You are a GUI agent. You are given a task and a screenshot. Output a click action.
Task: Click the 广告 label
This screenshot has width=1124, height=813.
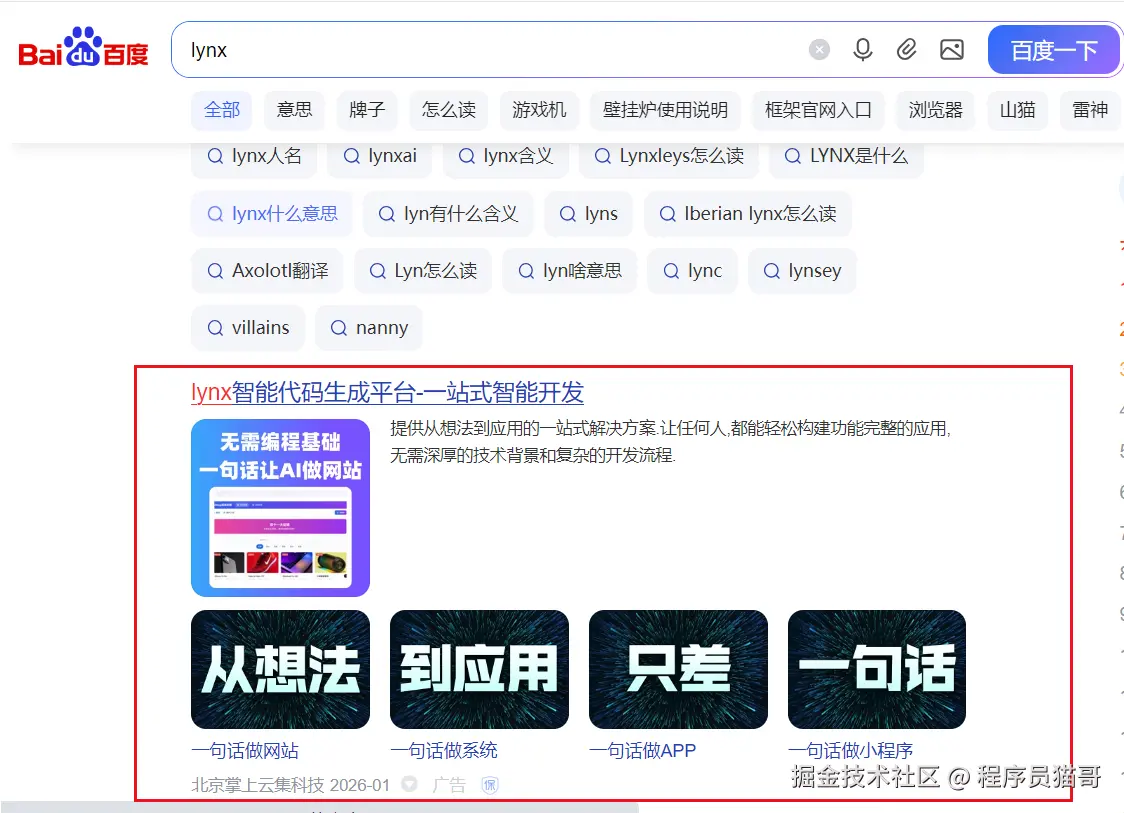(x=449, y=785)
